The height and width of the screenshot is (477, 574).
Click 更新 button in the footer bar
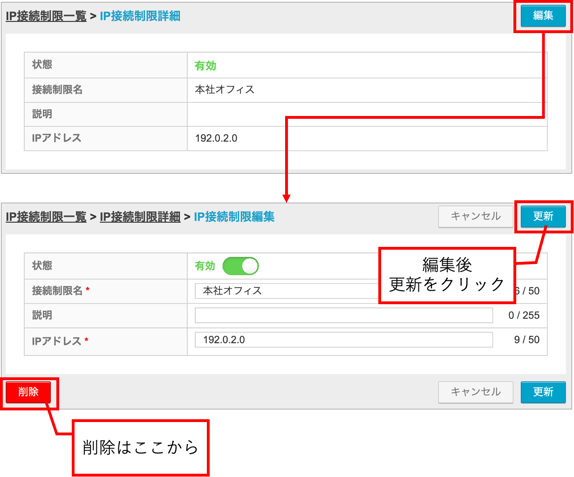(543, 392)
